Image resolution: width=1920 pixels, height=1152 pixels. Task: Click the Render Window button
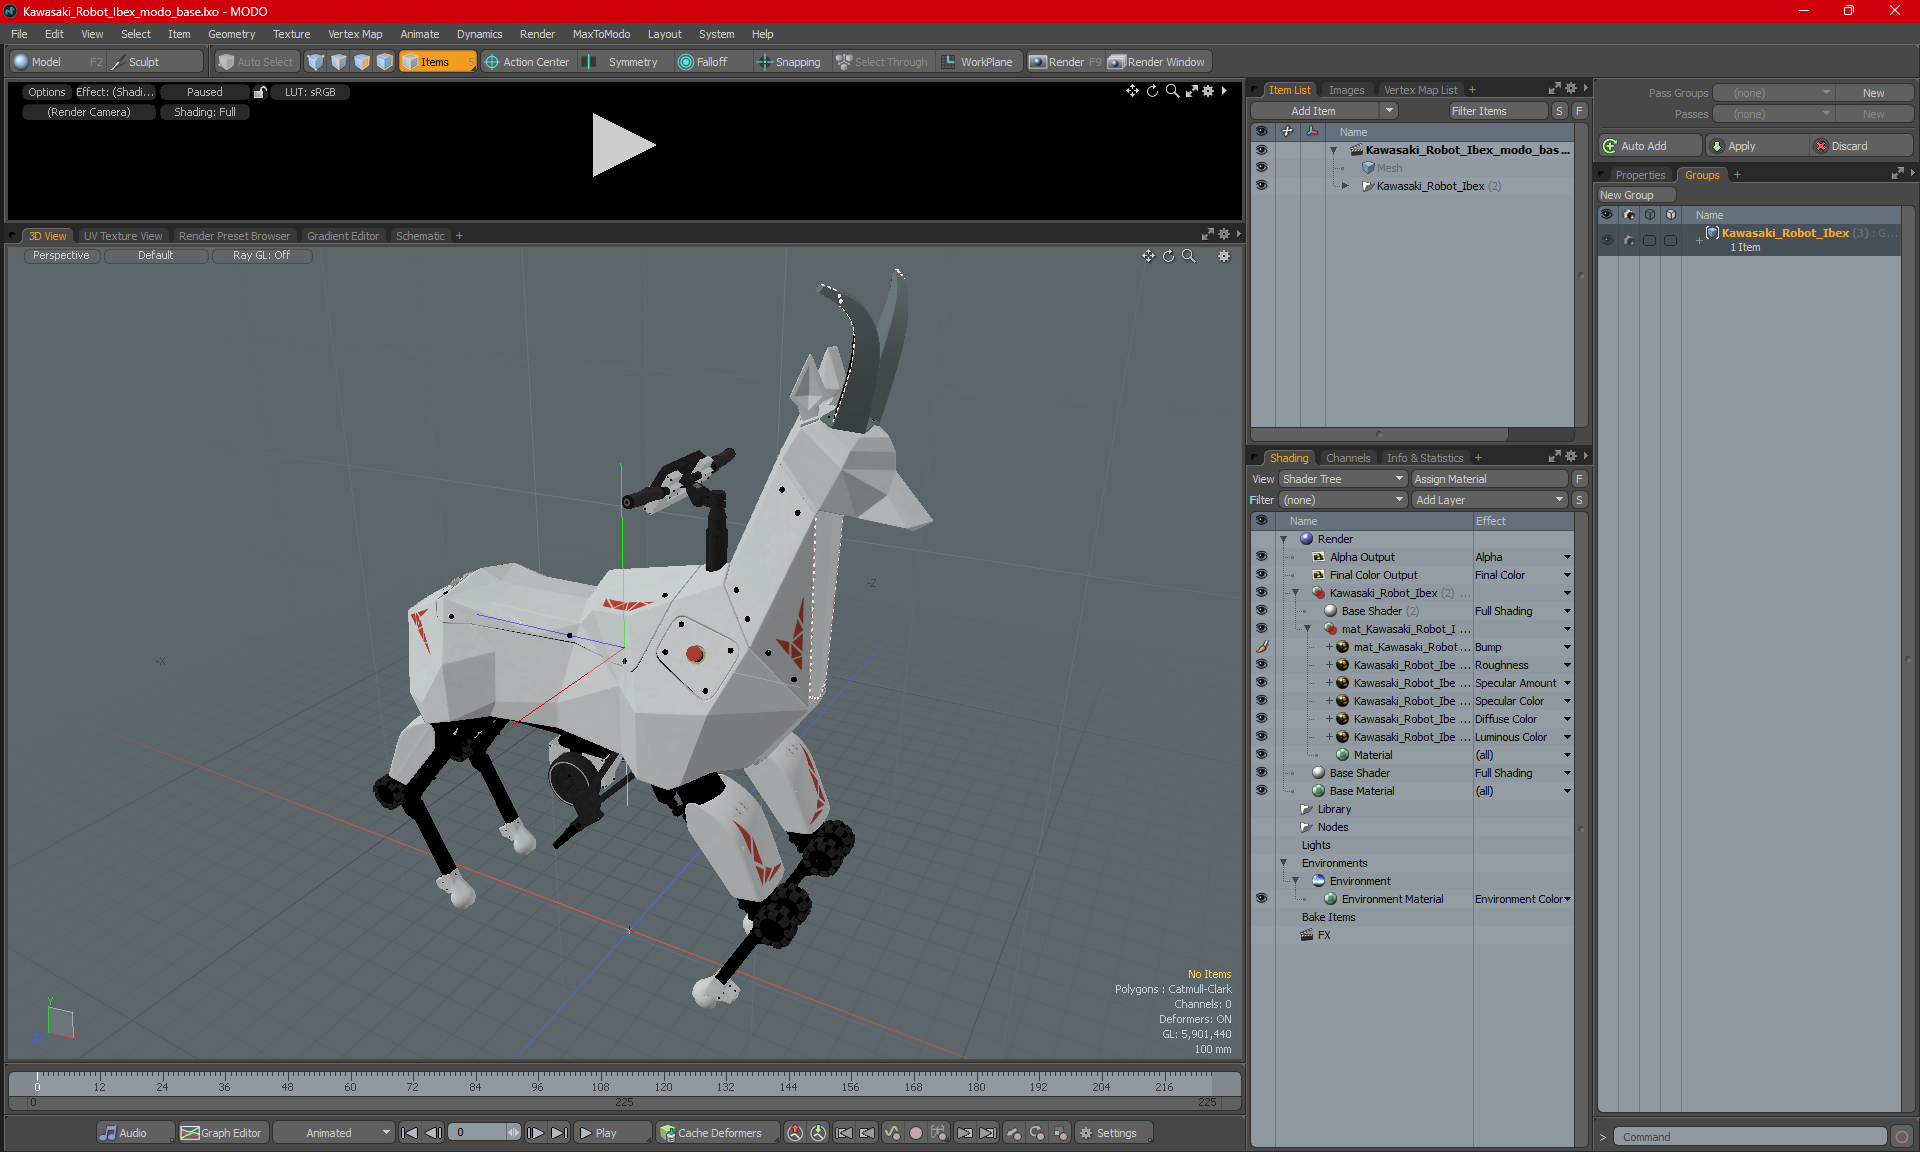tap(1157, 62)
